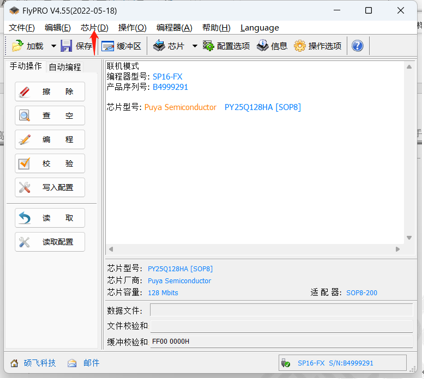This screenshot has width=424, height=379.
Task: Click Puya Semiconductor in the info panel
Action: point(179,281)
